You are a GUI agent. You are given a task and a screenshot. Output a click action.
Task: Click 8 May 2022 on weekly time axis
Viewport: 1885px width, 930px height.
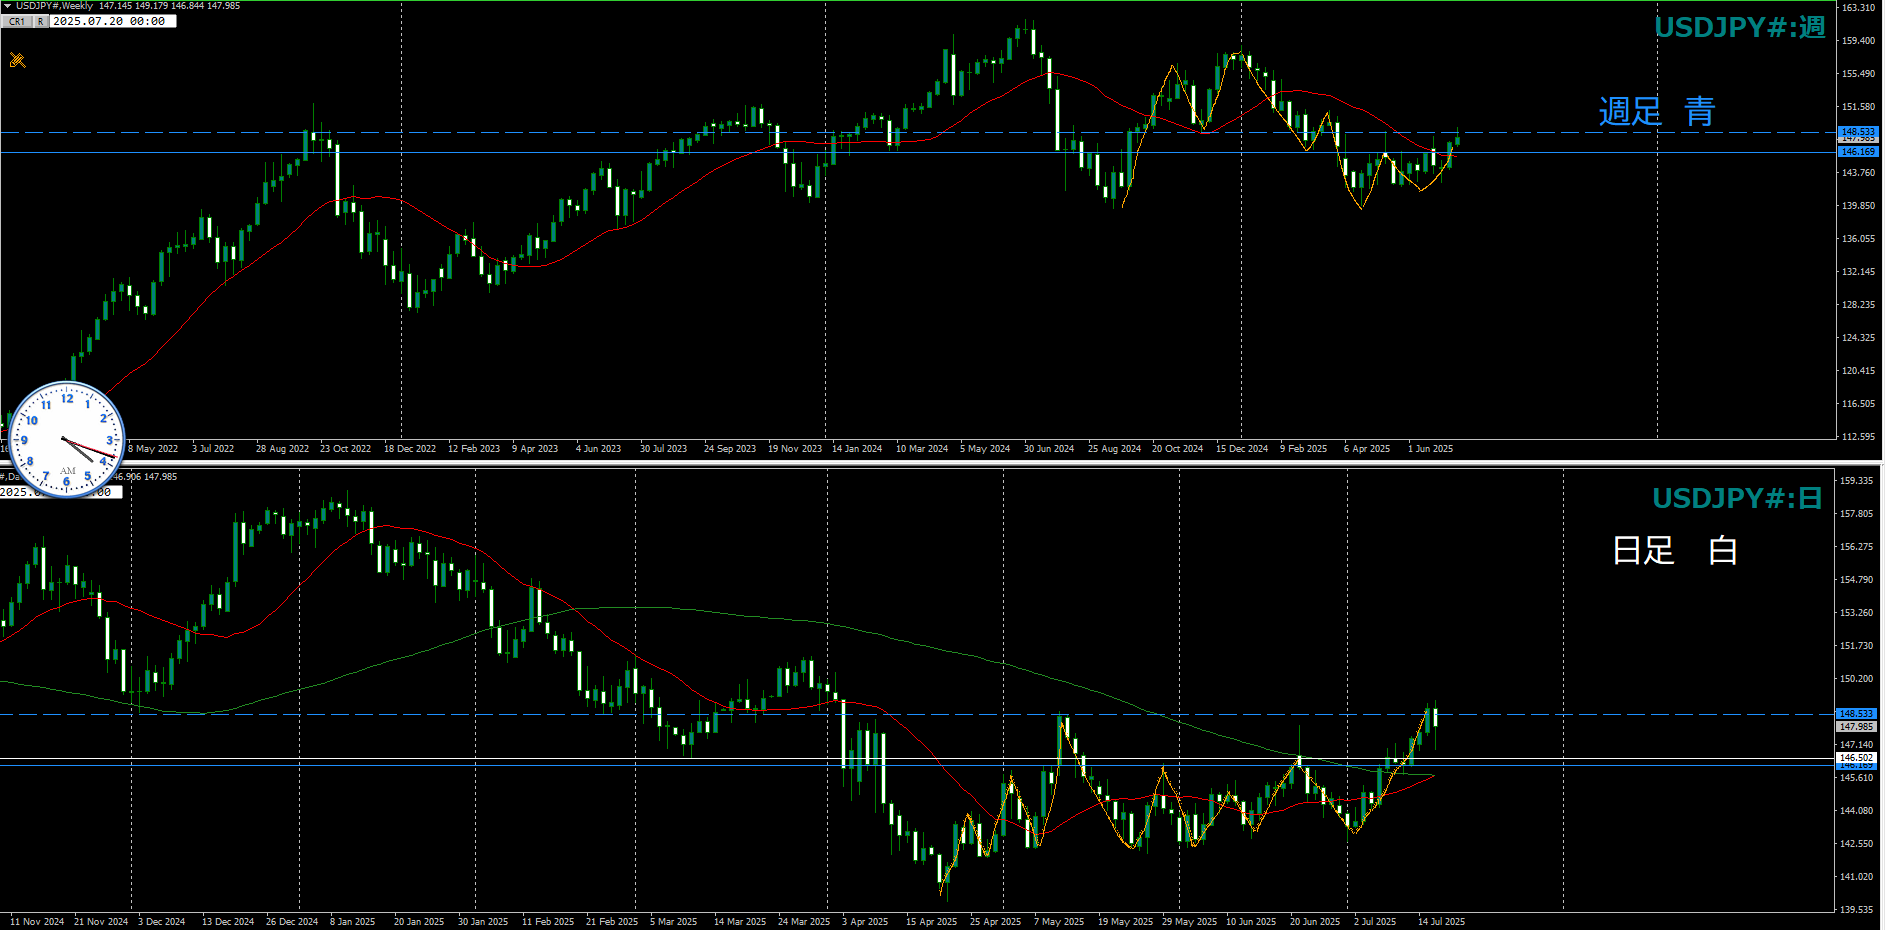pyautogui.click(x=153, y=449)
